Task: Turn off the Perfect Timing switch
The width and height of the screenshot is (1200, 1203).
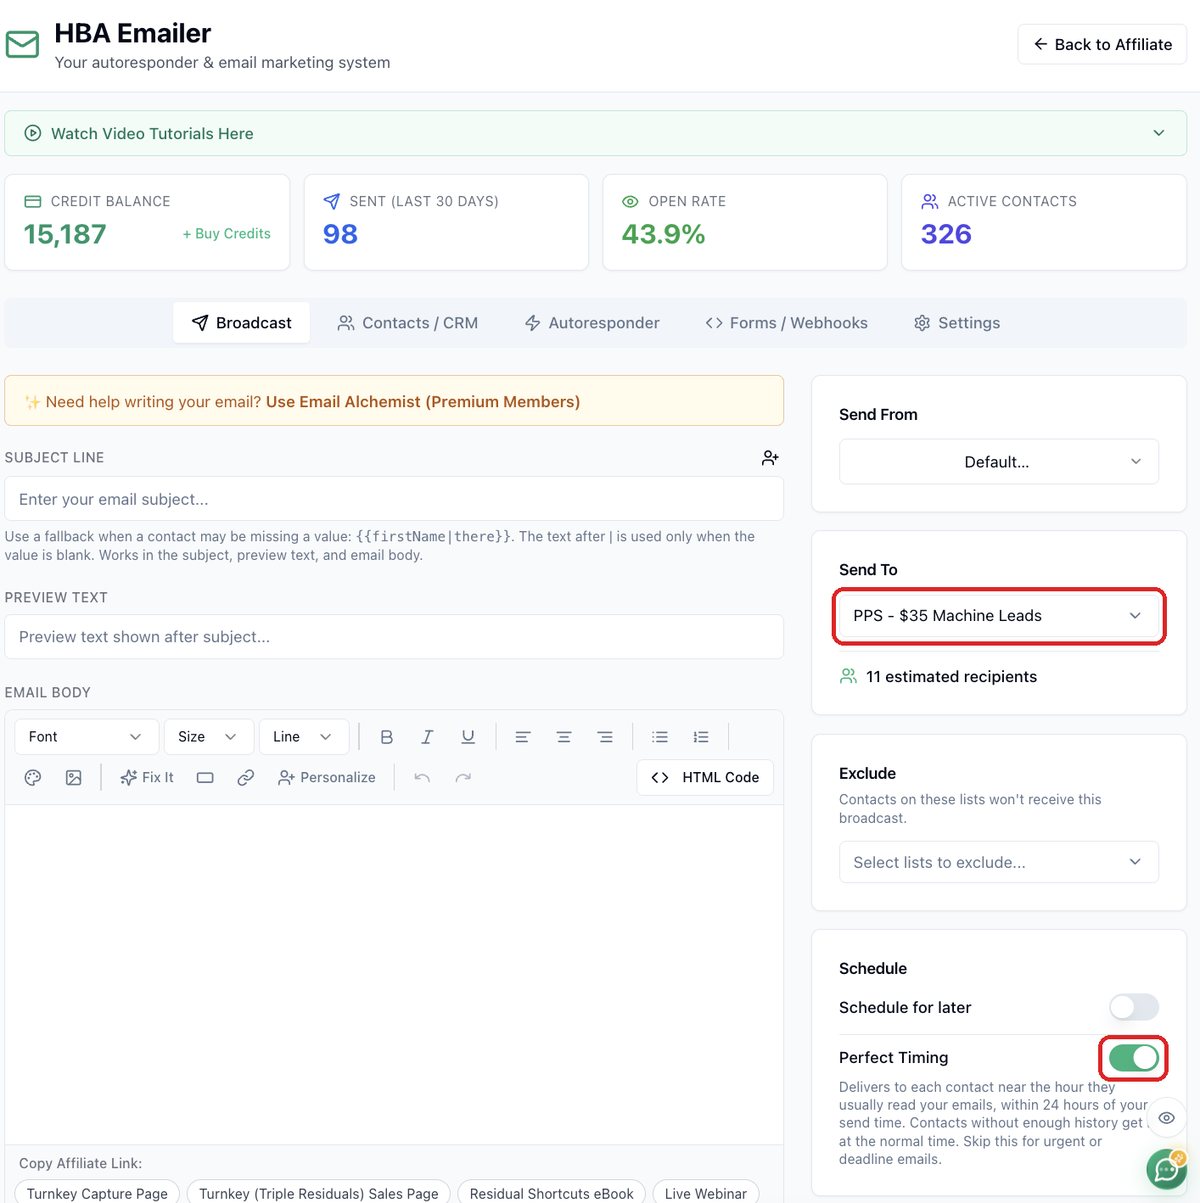Action: (1134, 1058)
